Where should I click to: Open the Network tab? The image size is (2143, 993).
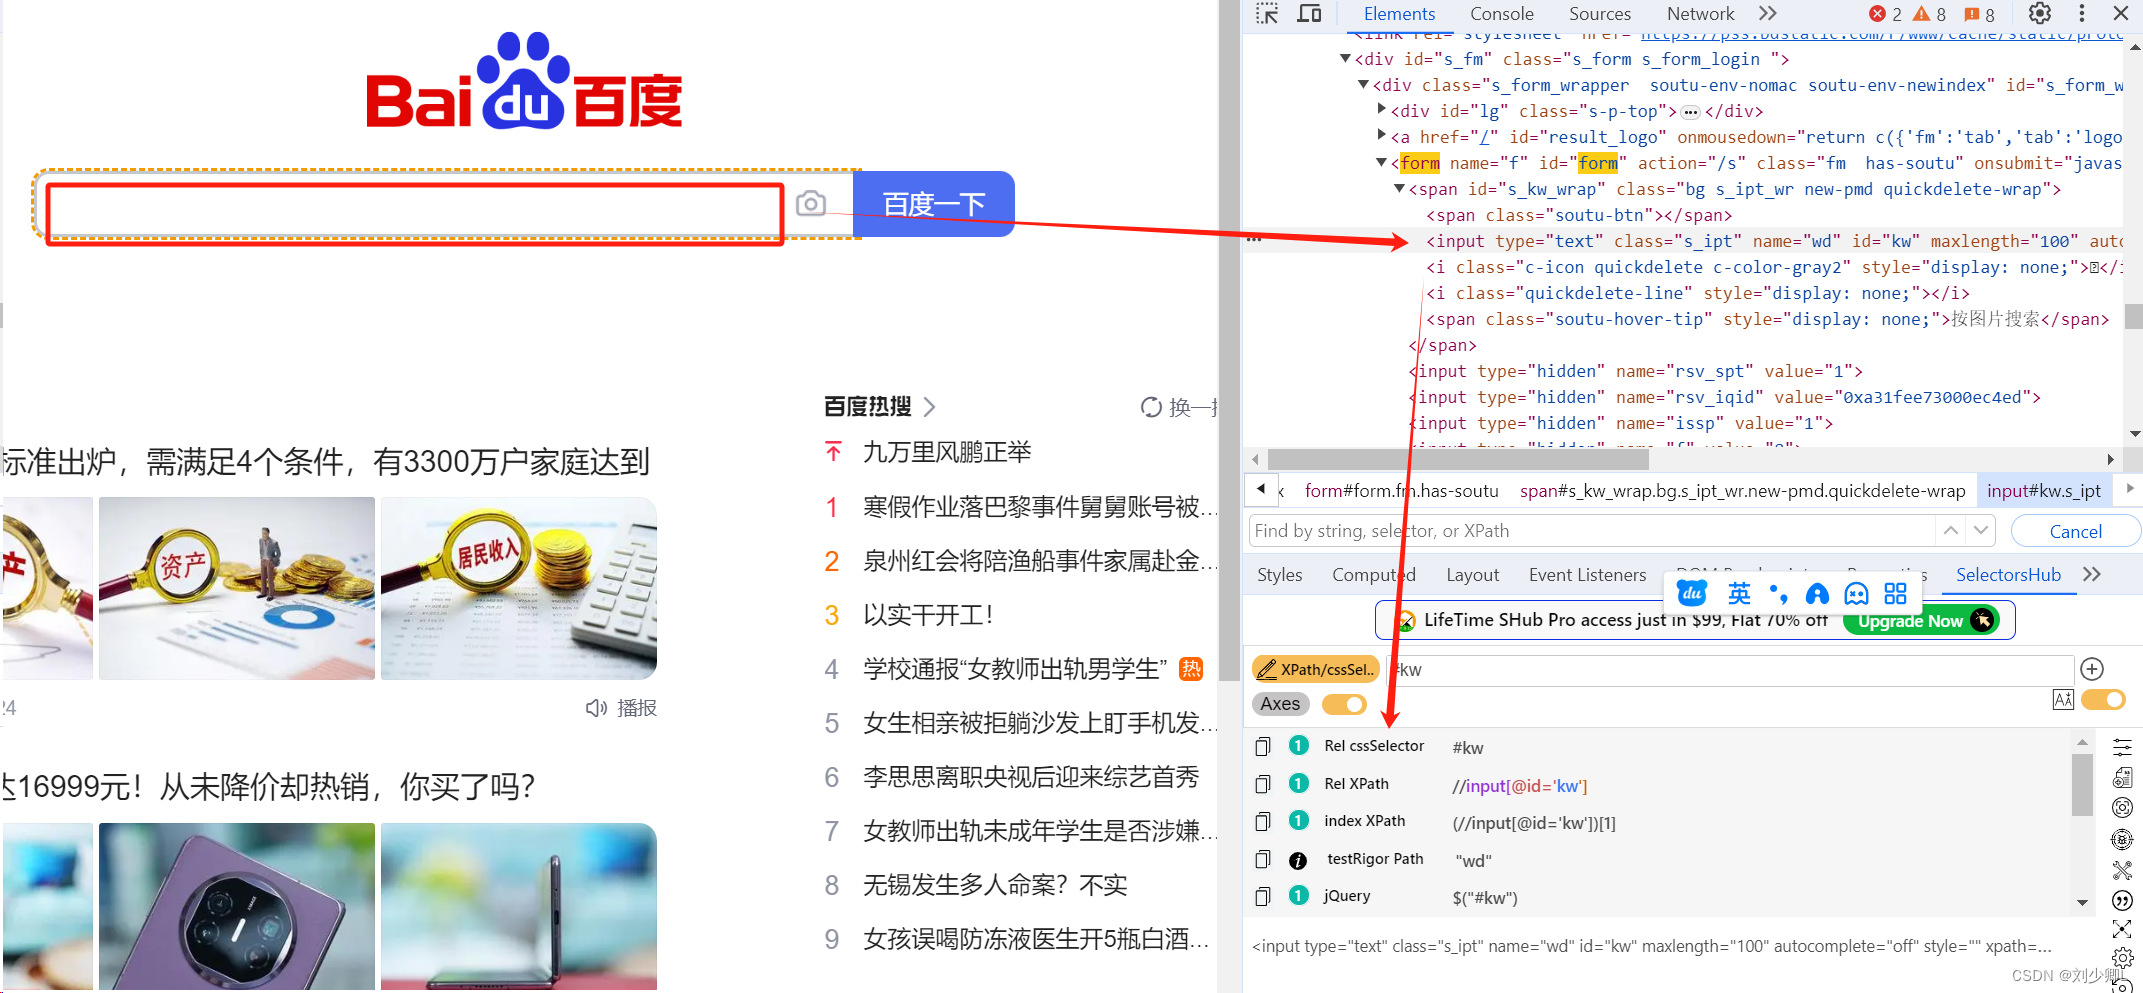pyautogui.click(x=1700, y=14)
